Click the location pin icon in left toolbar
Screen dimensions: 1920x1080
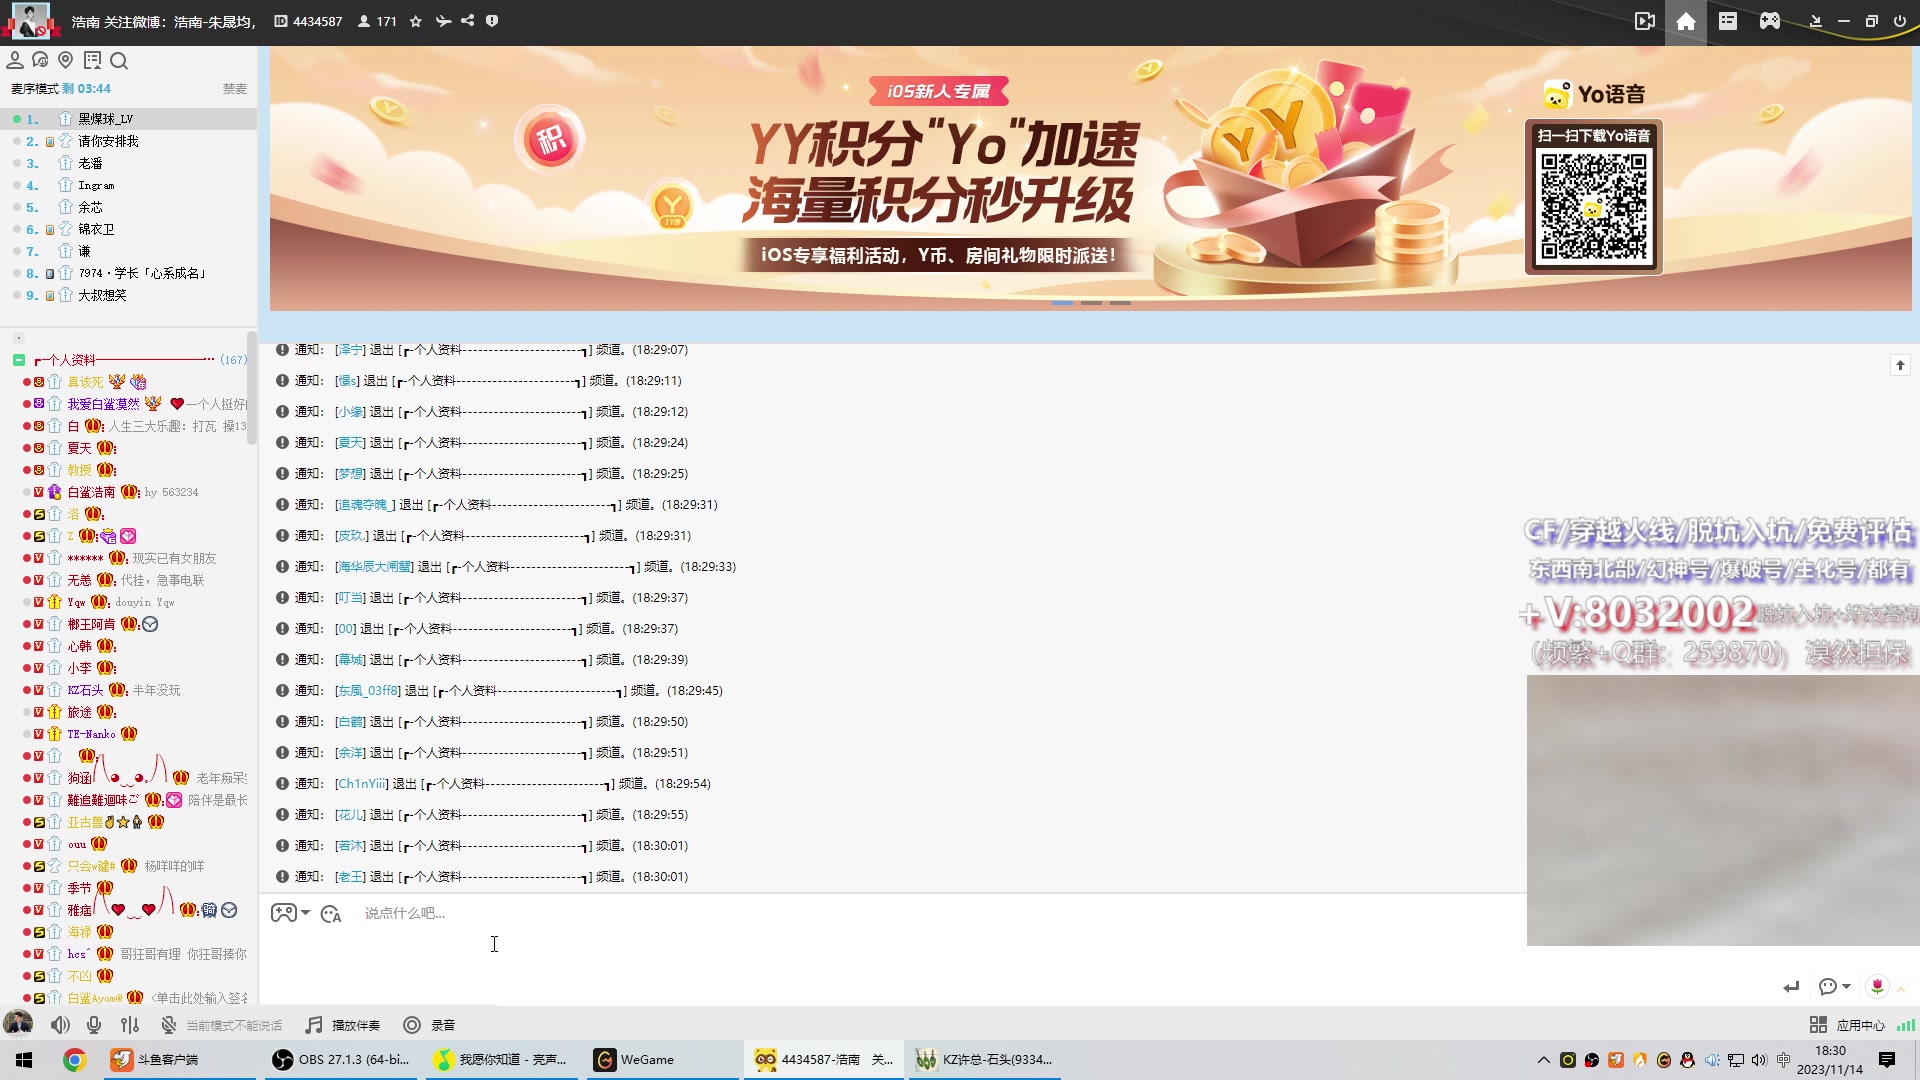click(x=66, y=61)
